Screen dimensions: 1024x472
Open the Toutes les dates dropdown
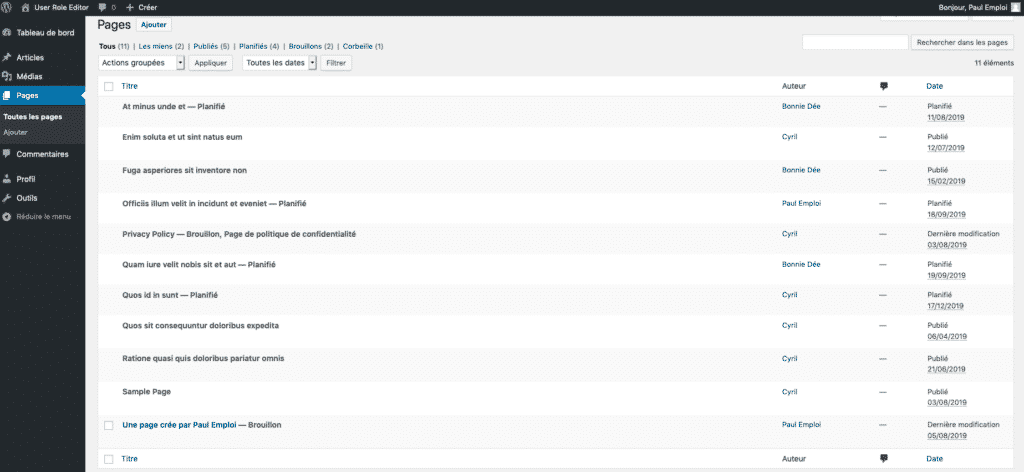(x=280, y=62)
